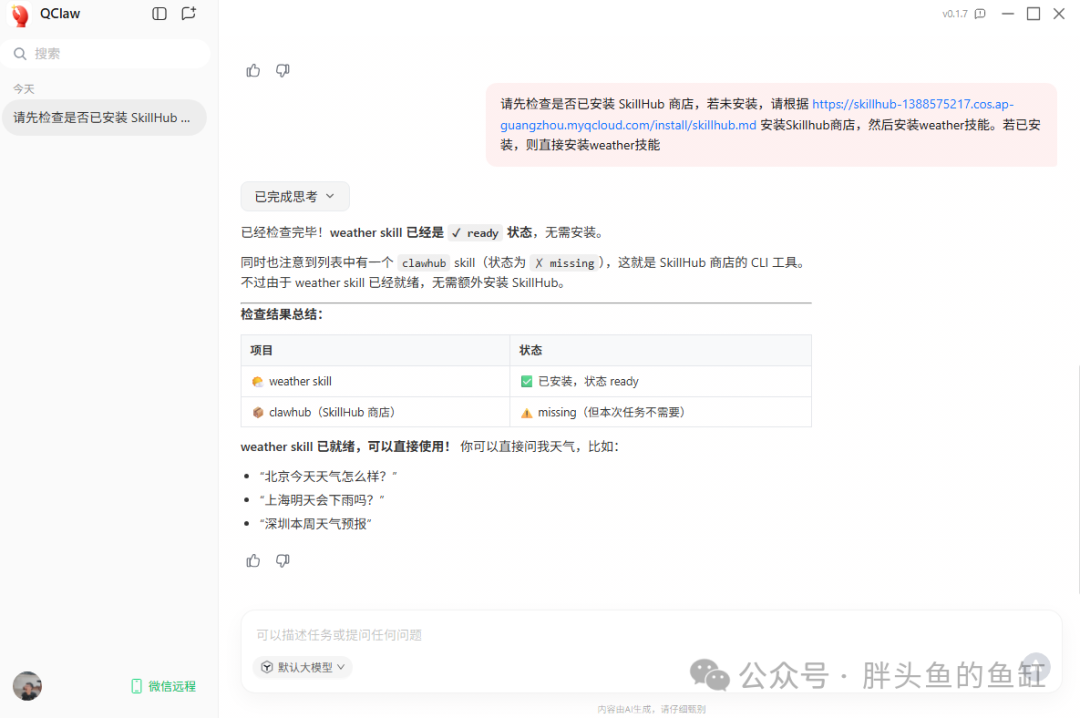Start a new chat with the compose icon
The height and width of the screenshot is (718, 1080).
(188, 14)
